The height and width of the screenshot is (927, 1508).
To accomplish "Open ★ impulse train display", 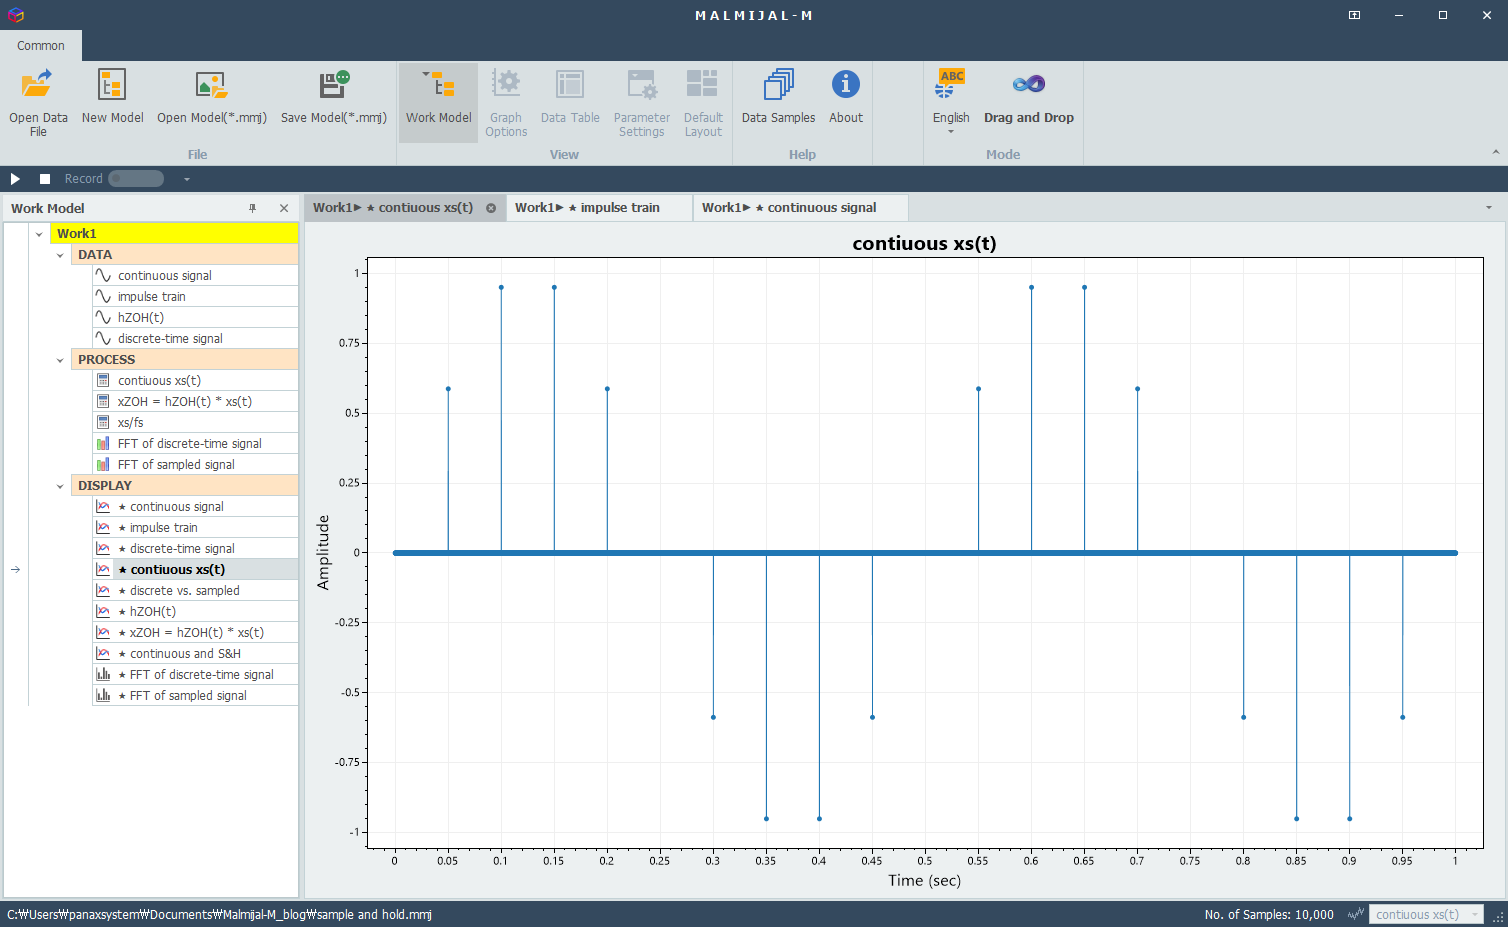I will [x=195, y=527].
